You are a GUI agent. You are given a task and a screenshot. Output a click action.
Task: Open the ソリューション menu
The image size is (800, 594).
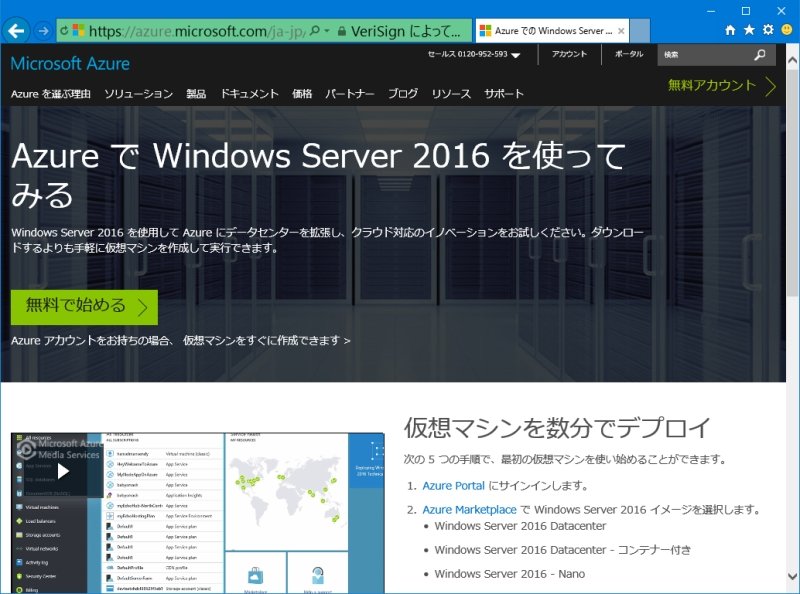point(139,94)
